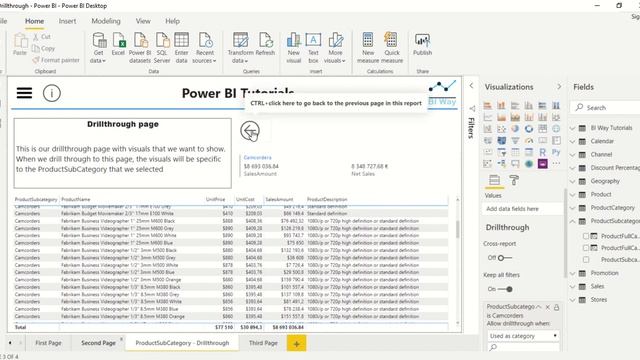Turn on Cross-report drillthrough toggle
640x360 pixels.
505,258
